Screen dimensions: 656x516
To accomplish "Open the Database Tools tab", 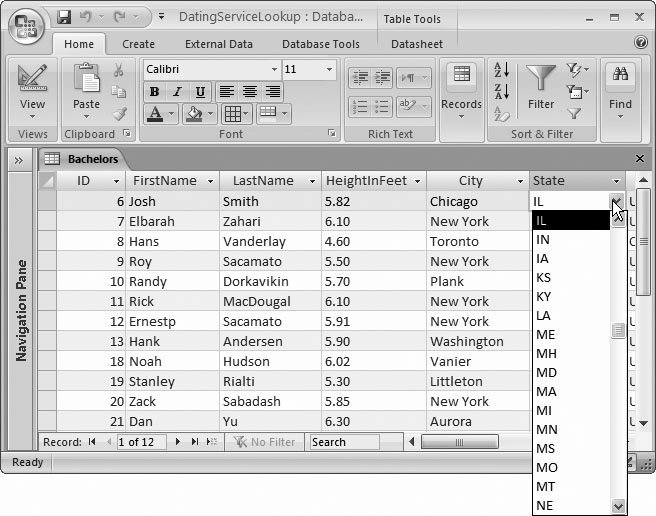I will tap(320, 44).
